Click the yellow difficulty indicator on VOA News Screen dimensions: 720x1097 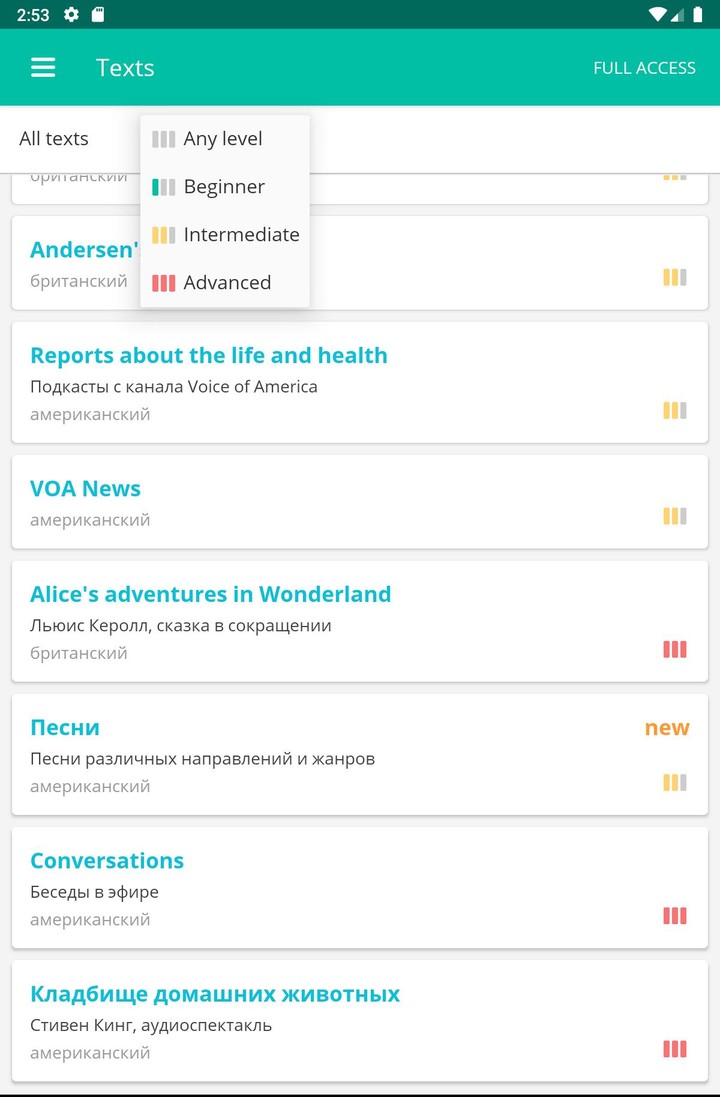pos(675,516)
